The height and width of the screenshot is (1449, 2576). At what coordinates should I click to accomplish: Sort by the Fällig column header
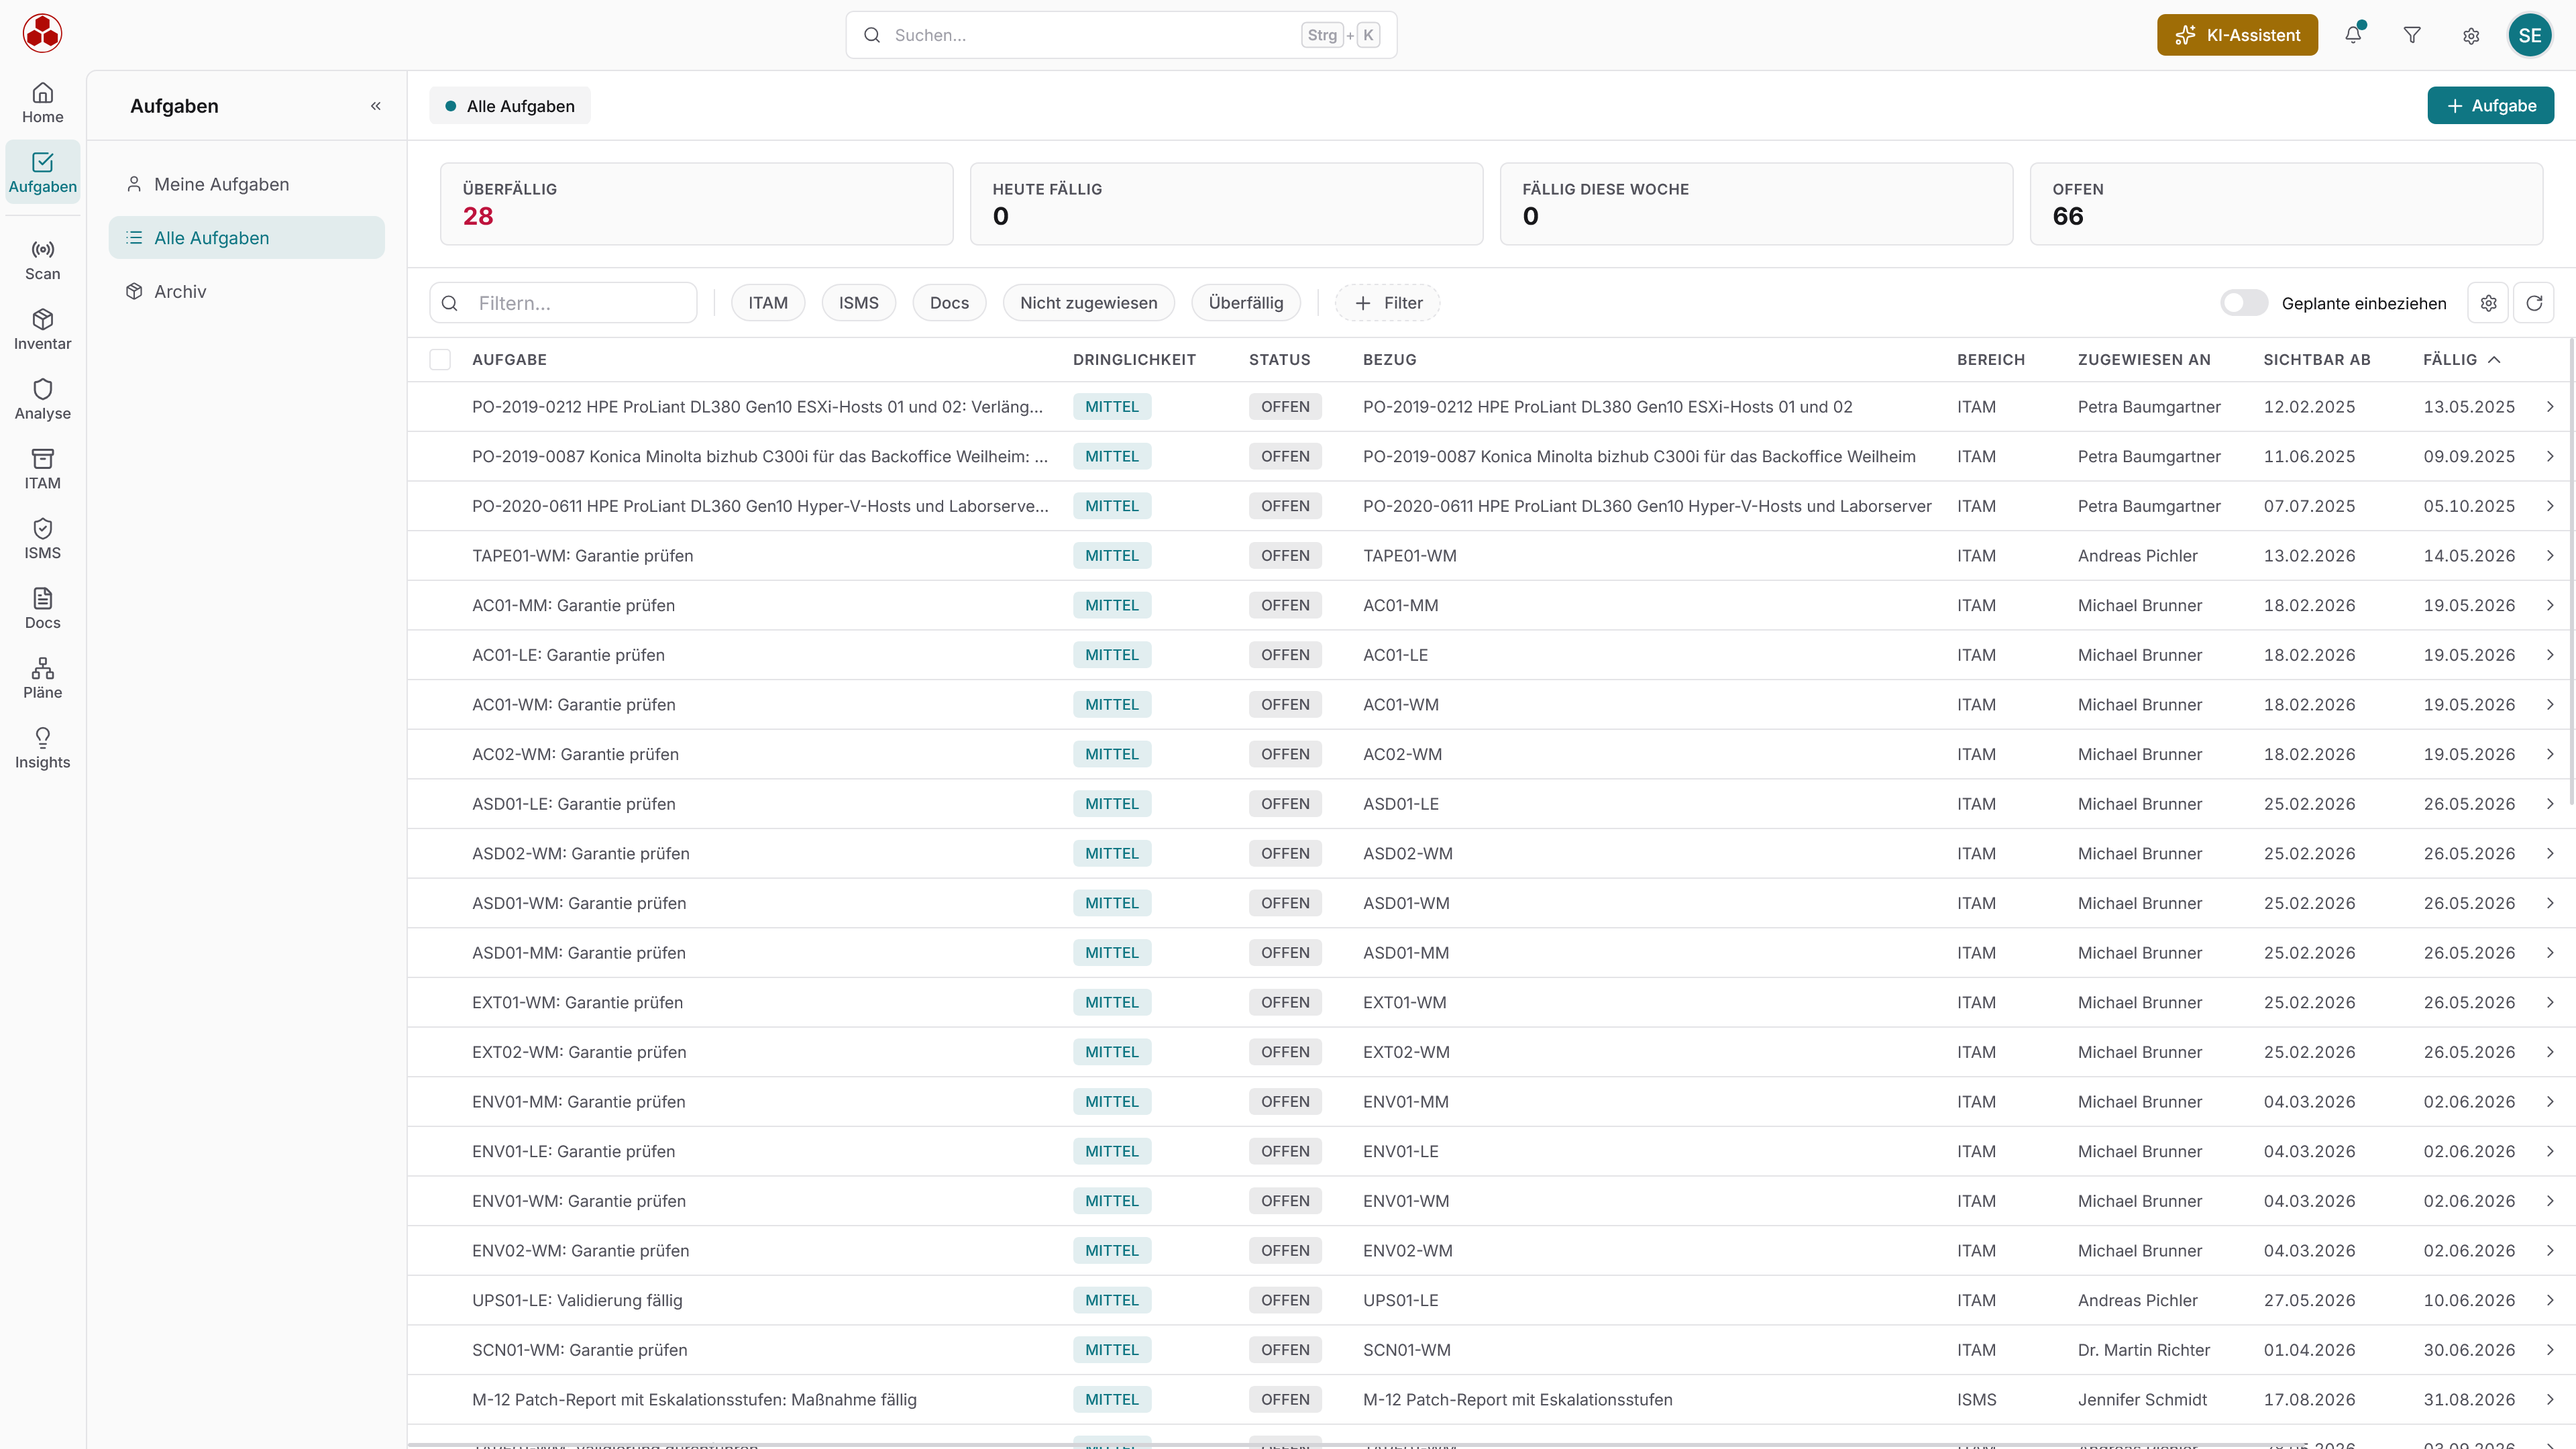(x=2461, y=359)
